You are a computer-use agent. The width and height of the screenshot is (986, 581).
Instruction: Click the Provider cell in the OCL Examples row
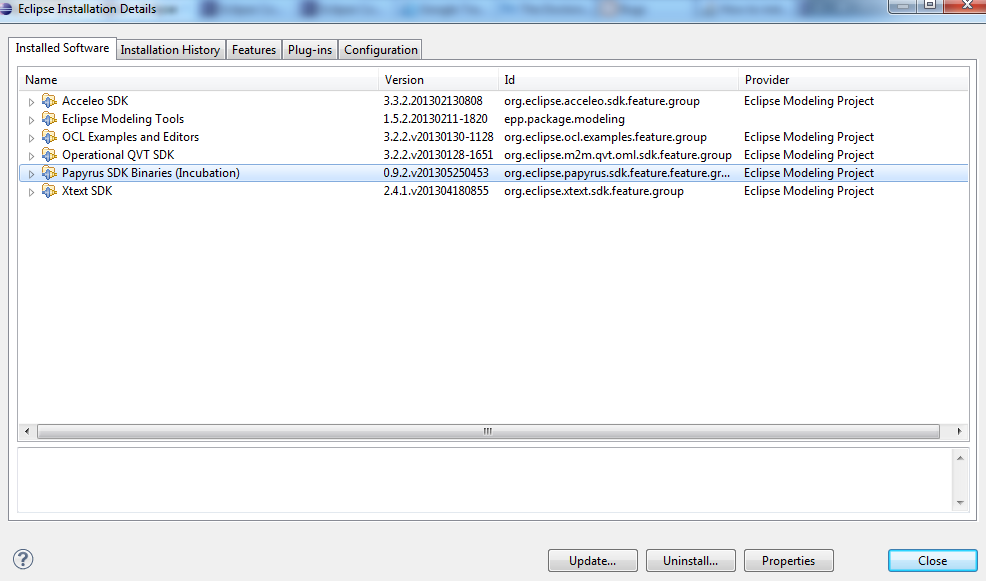(809, 137)
